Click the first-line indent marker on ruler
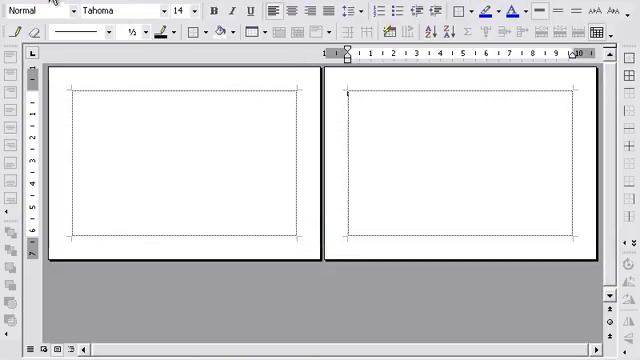The height and width of the screenshot is (360, 640). coord(347,49)
